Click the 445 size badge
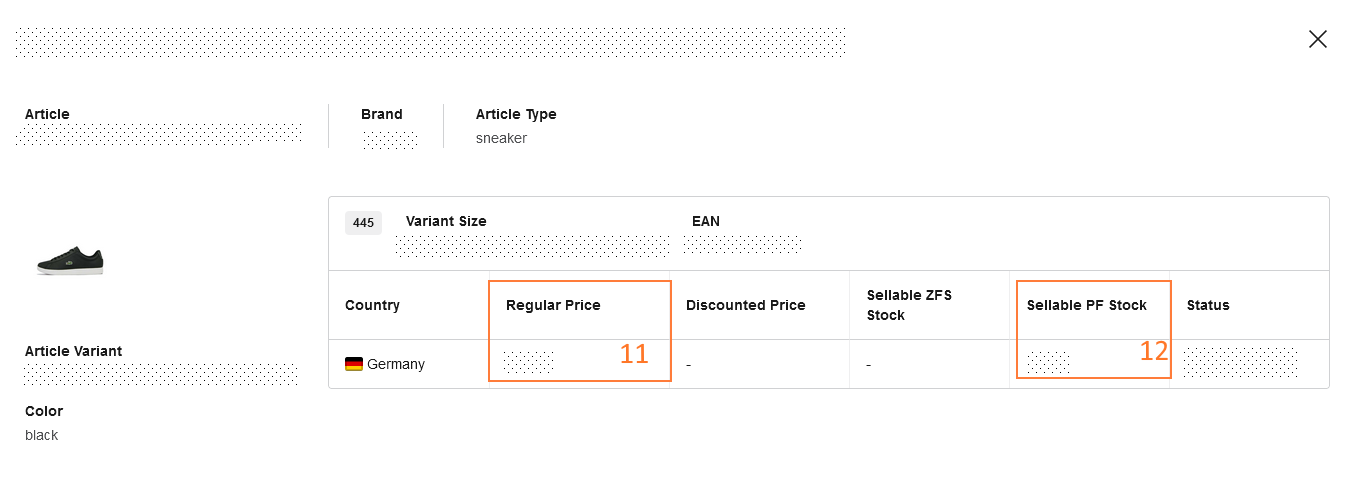Viewport: 1358px width, 501px height. point(363,222)
